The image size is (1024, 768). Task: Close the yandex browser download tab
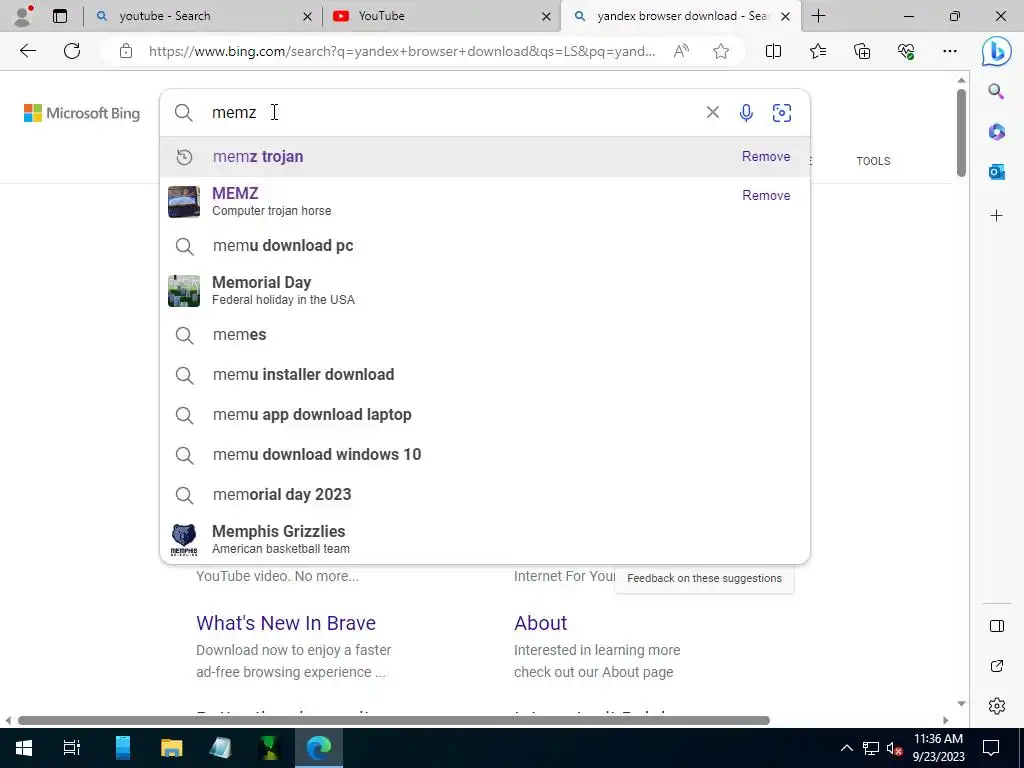point(786,16)
